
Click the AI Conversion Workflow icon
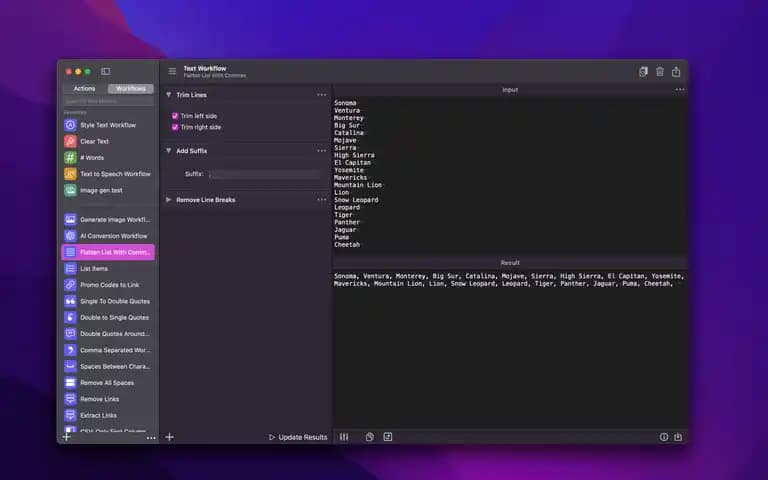point(71,236)
